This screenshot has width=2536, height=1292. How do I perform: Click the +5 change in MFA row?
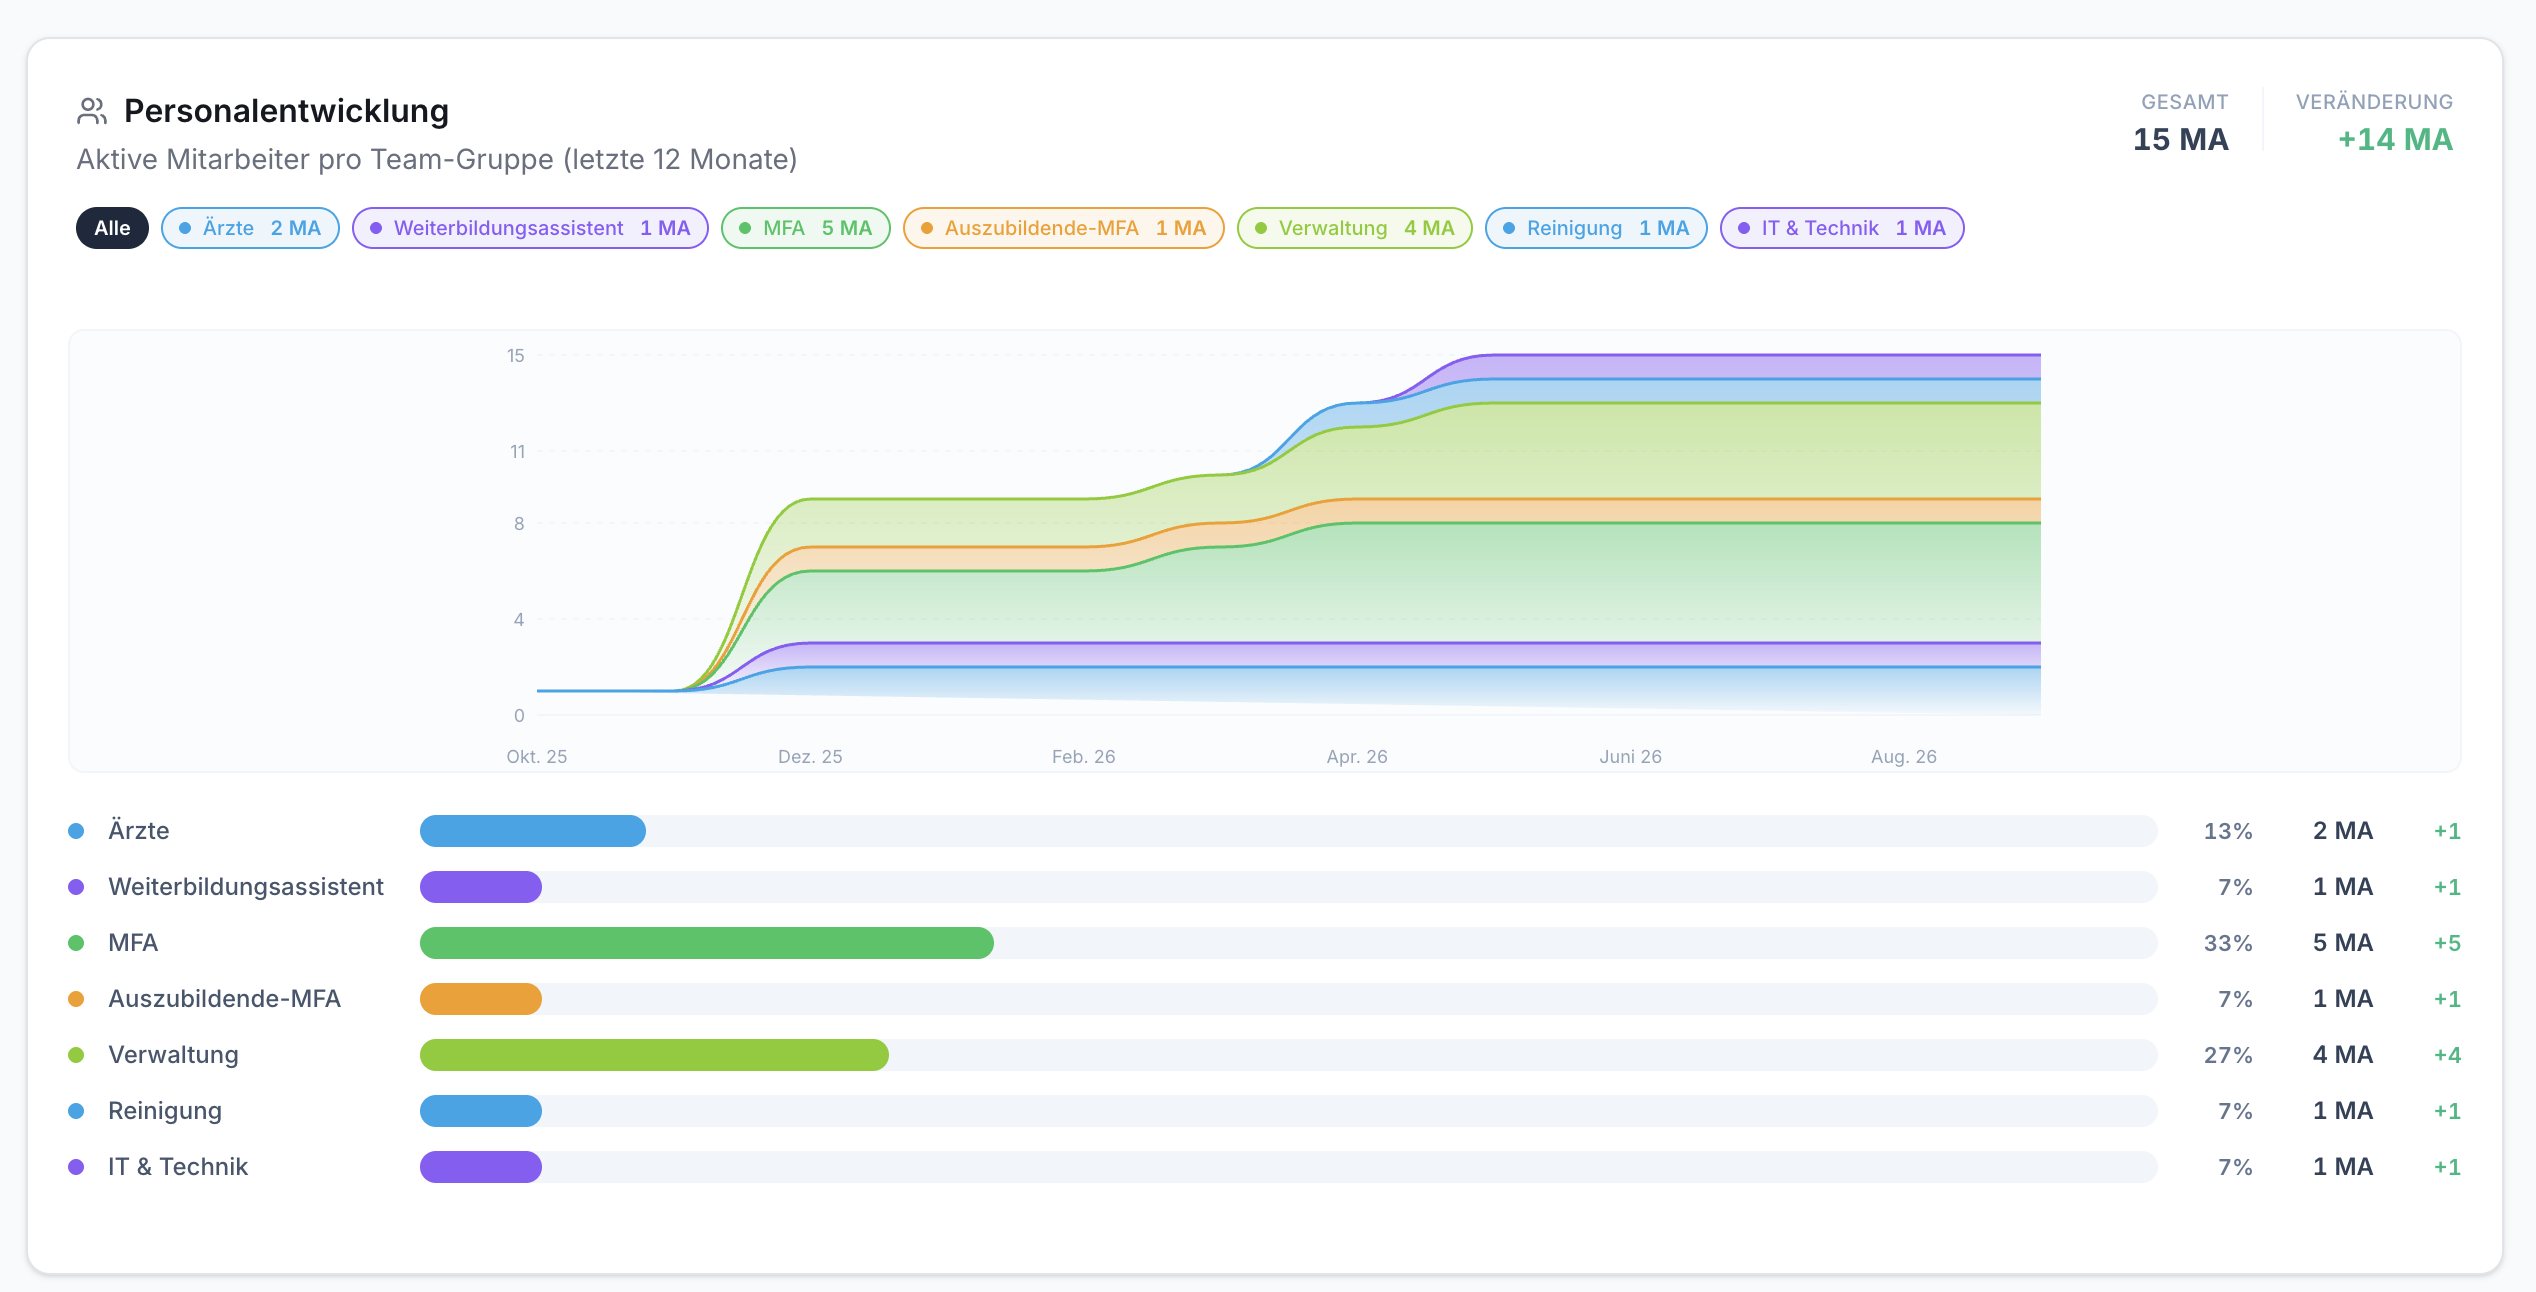pyautogui.click(x=2447, y=943)
